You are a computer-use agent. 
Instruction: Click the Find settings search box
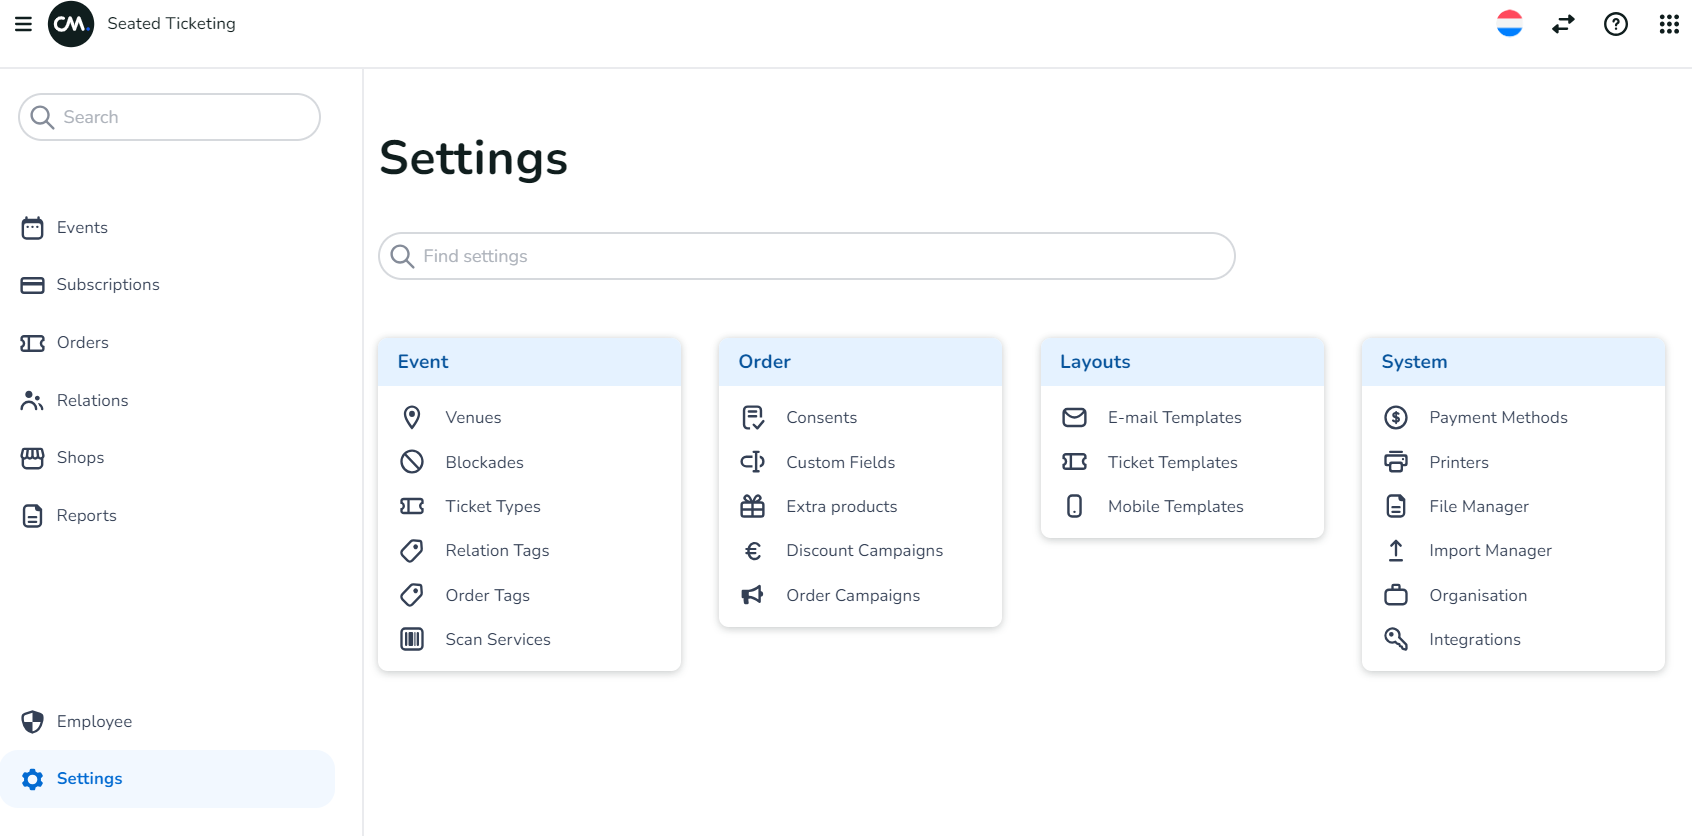pos(806,256)
